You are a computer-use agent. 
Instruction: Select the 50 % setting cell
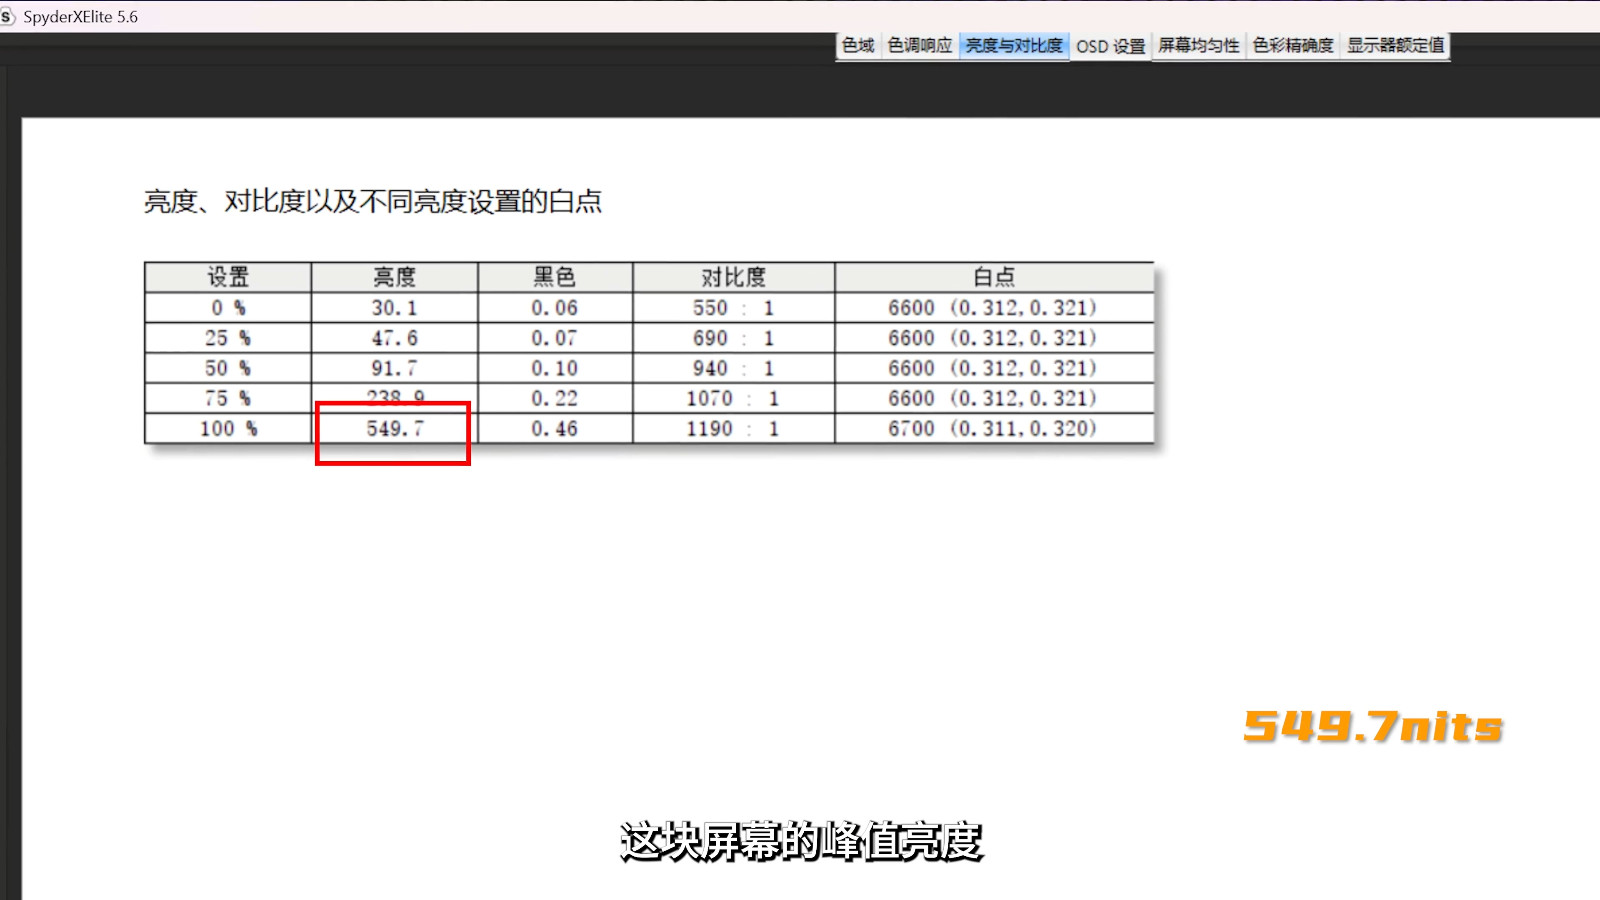pos(228,368)
